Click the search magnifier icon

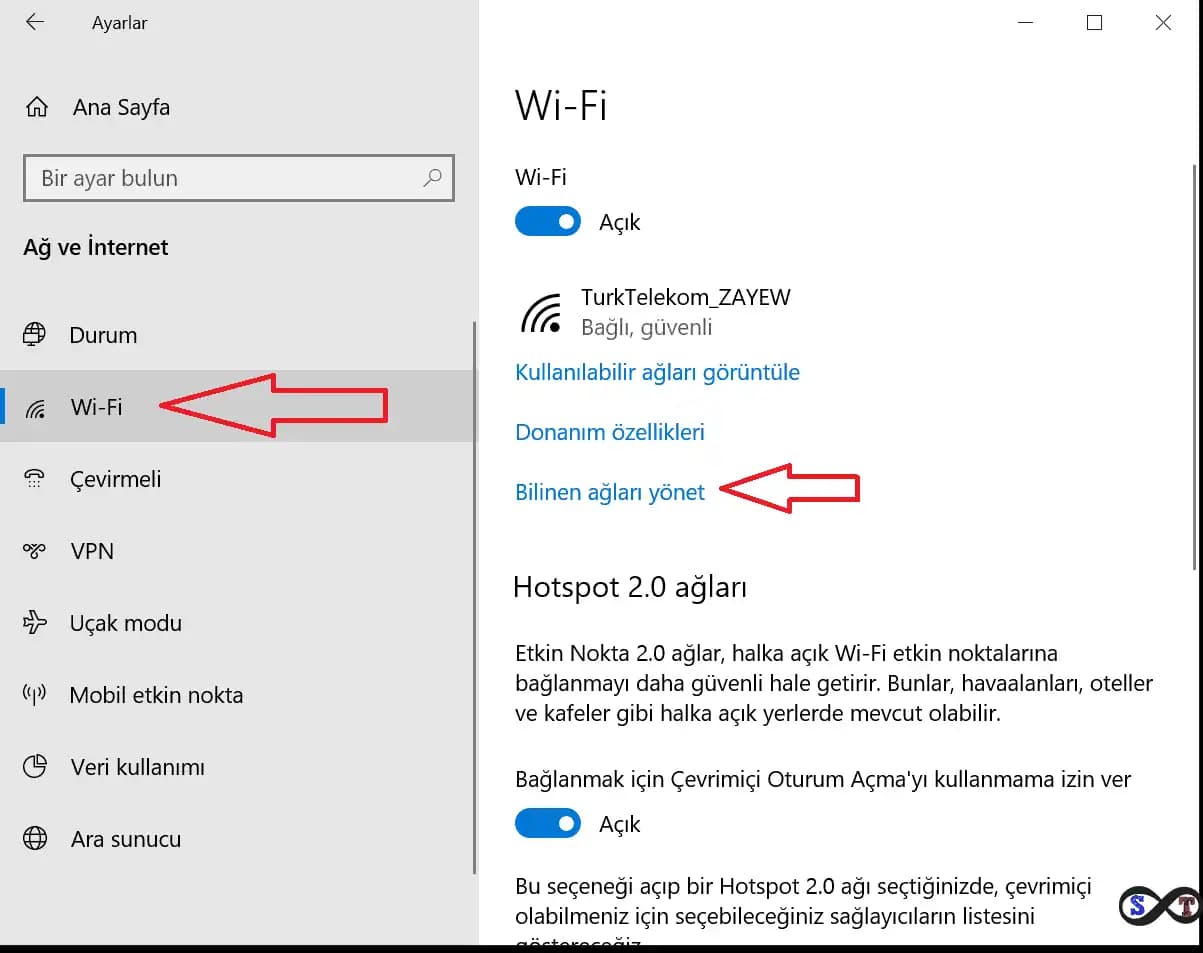[432, 178]
